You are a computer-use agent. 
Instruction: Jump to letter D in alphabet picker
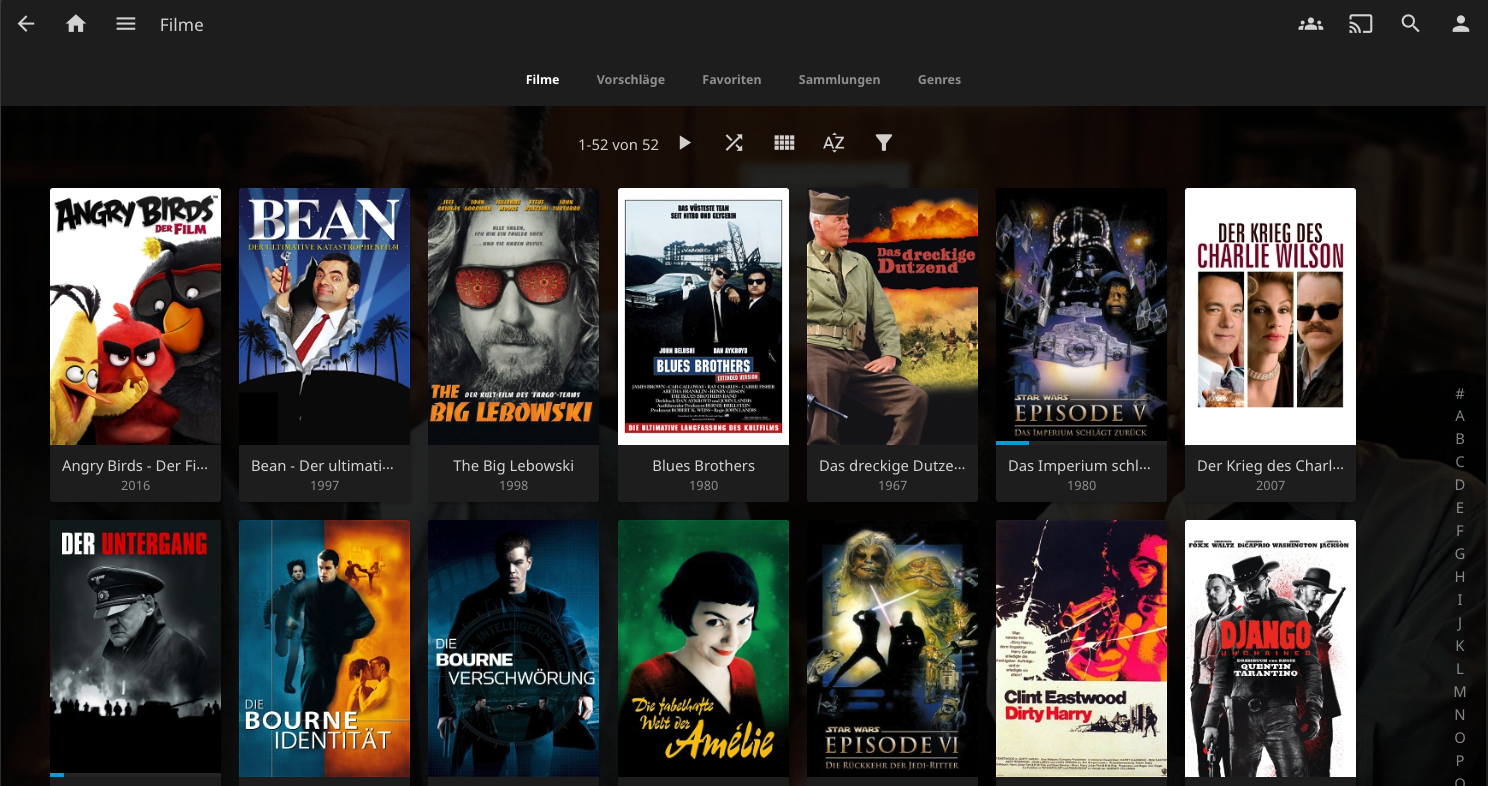pos(1460,485)
